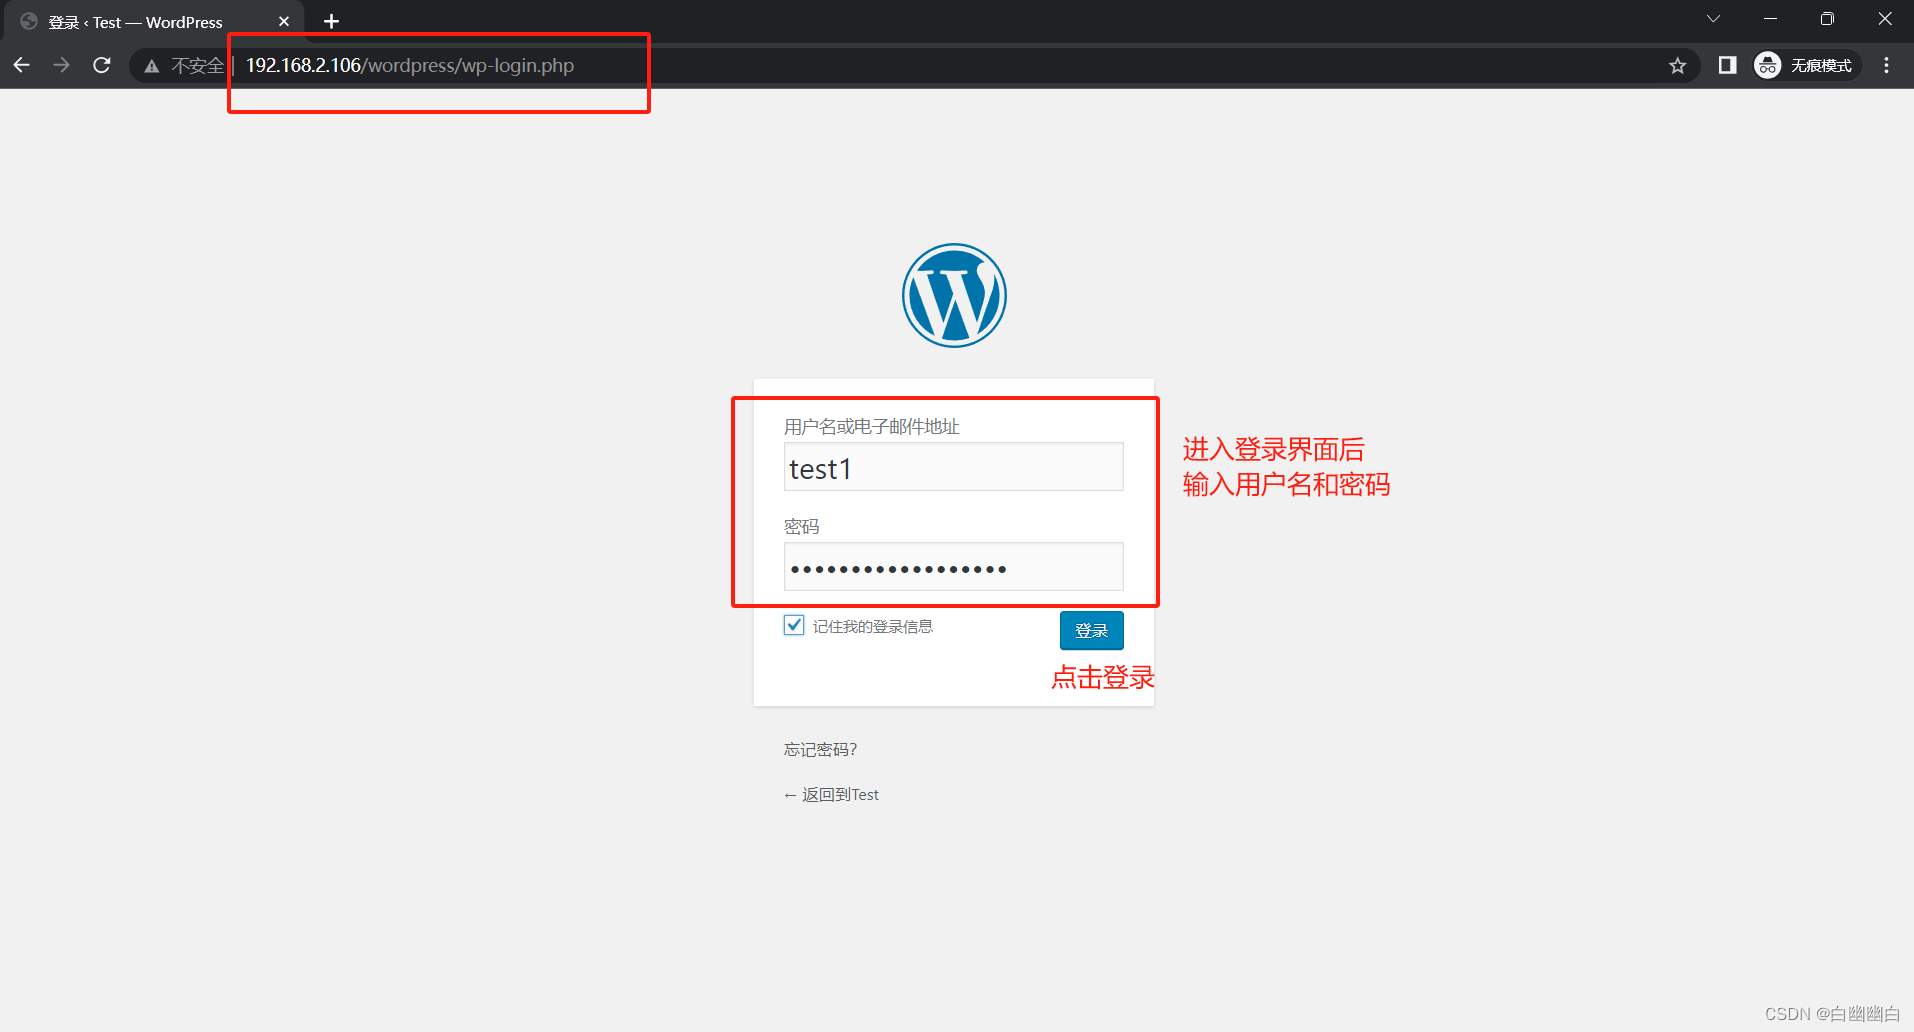
Task: Toggle the 记住我的登录信息 checkbox
Action: tap(794, 625)
